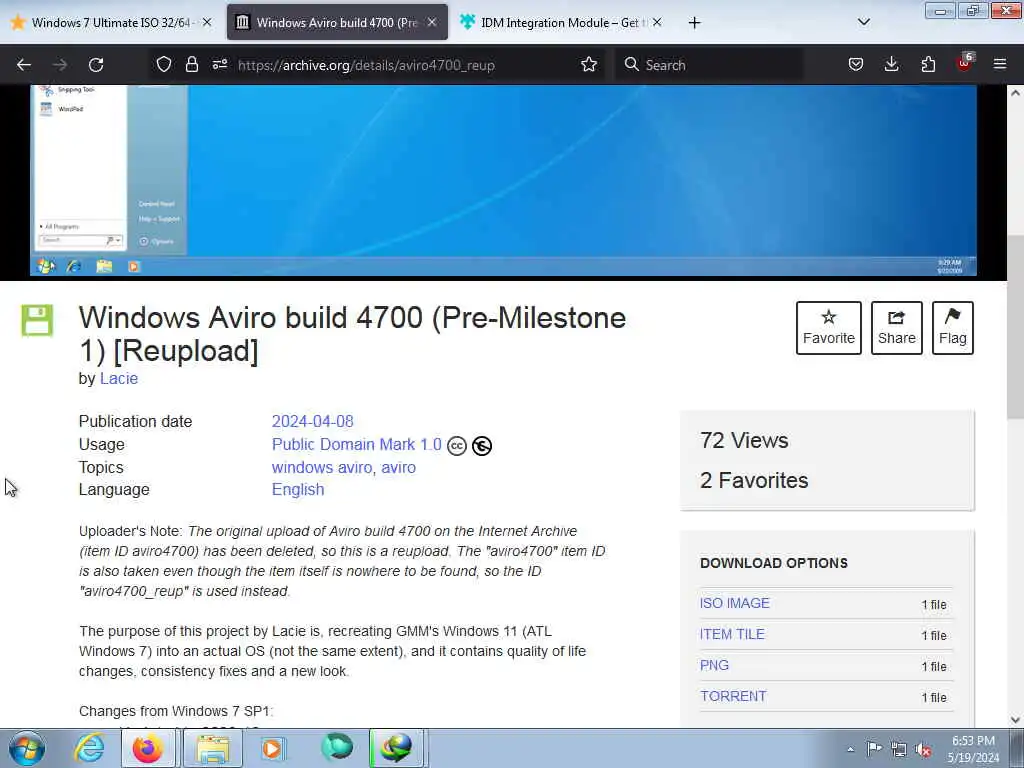1024x768 pixels.
Task: List all tabs dropdown arrow
Action: pyautogui.click(x=863, y=22)
